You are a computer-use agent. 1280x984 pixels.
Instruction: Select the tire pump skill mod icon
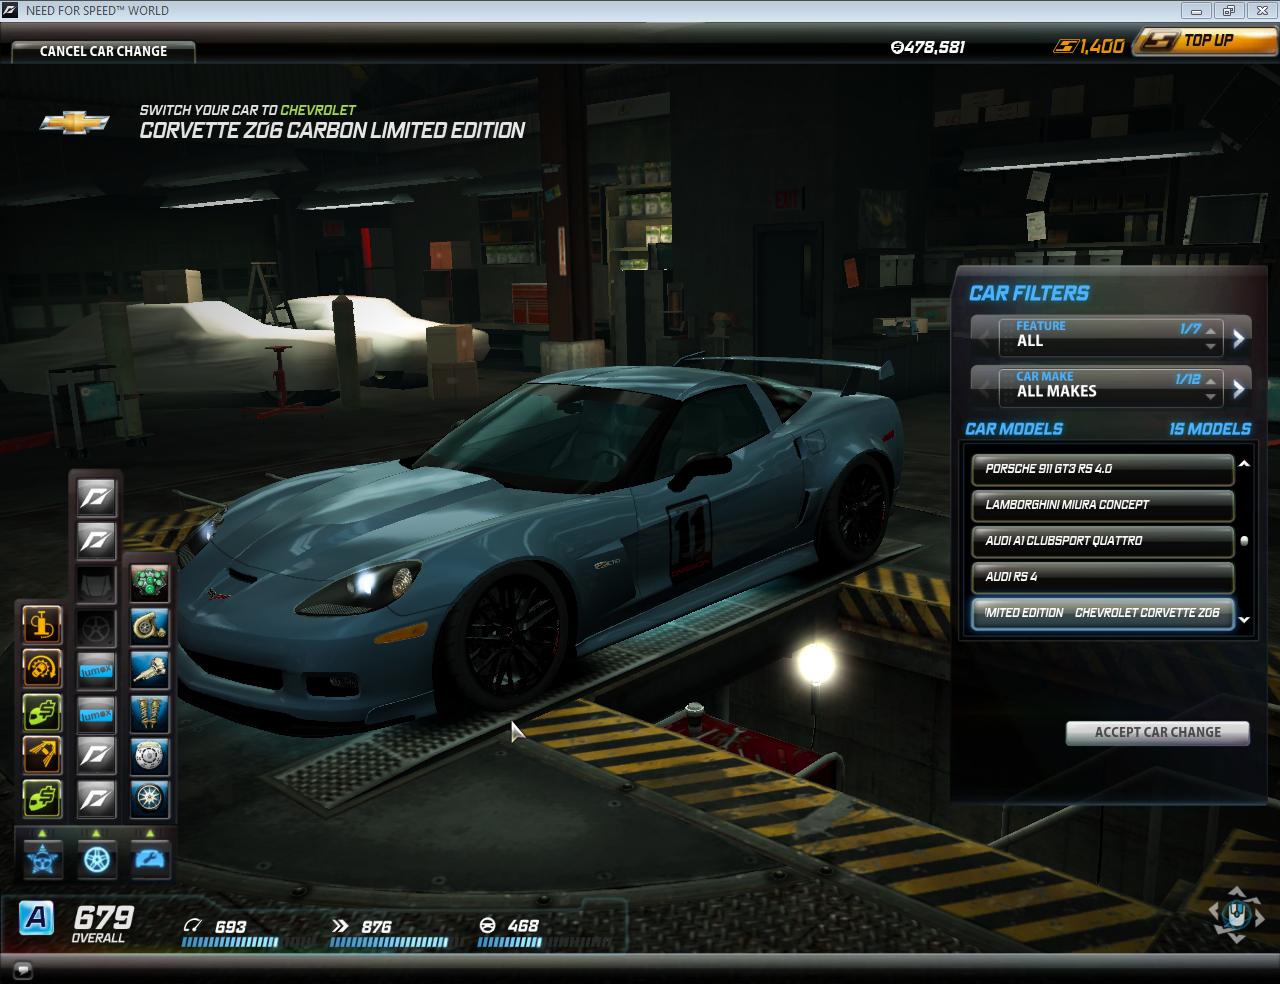42,626
